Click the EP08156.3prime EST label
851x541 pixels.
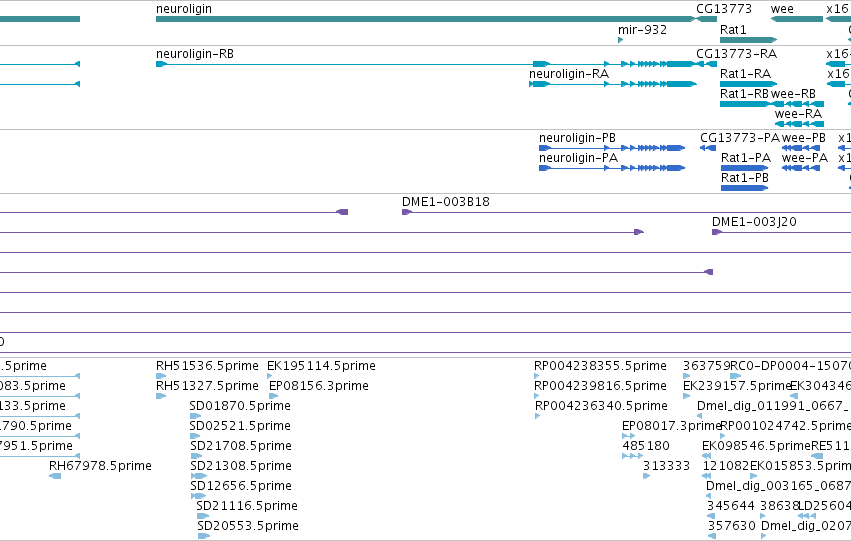319,386
